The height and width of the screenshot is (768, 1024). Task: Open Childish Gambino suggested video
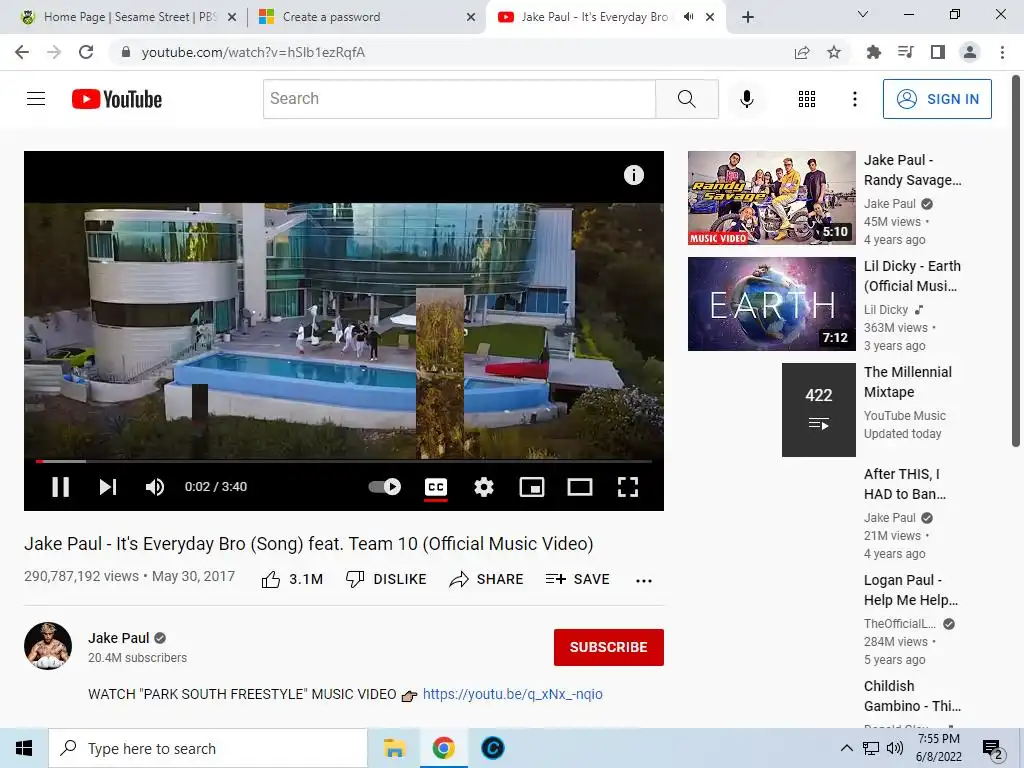pos(912,696)
